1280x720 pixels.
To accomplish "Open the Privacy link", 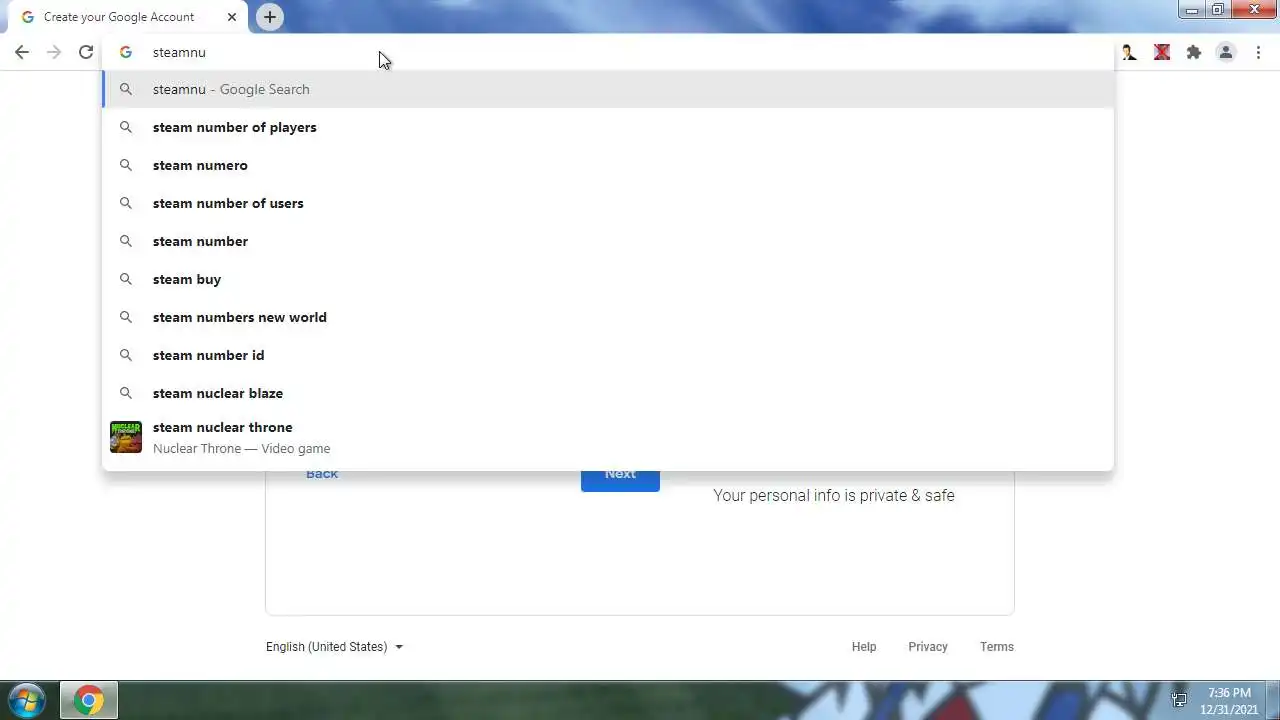I will [x=928, y=647].
